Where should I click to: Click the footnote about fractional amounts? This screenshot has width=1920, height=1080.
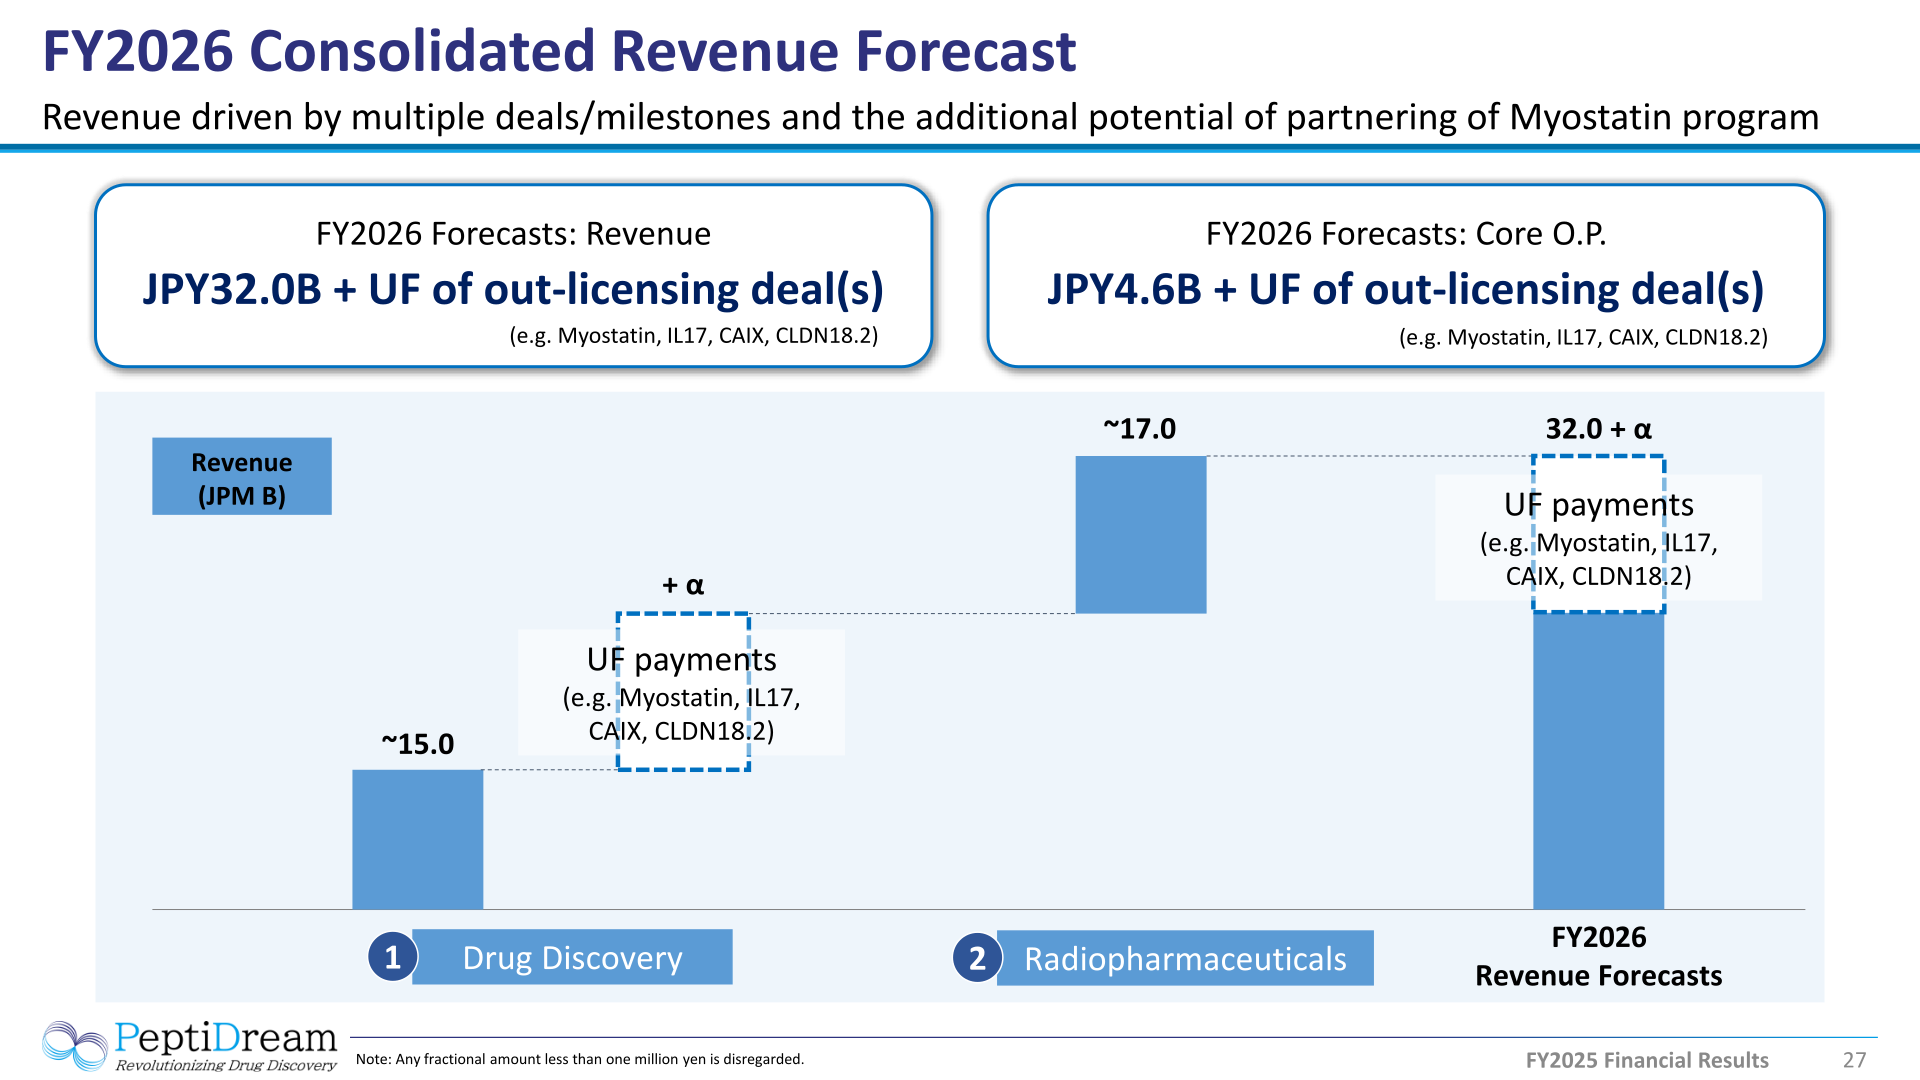[580, 1059]
